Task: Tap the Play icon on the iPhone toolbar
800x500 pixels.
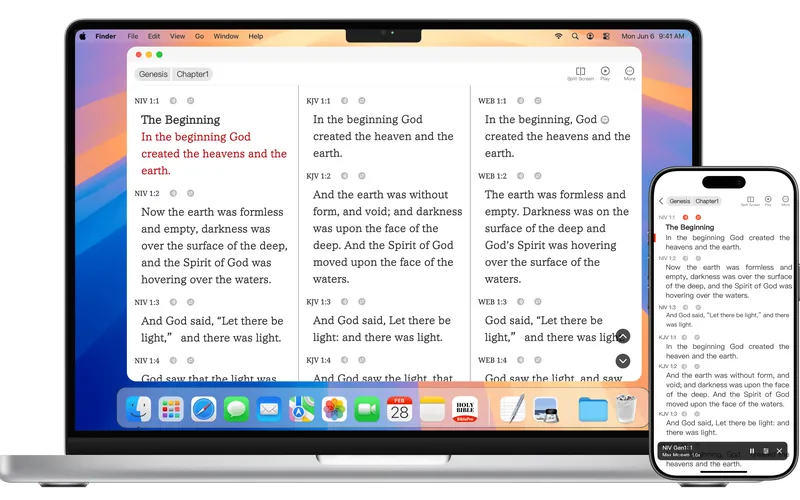Action: (768, 201)
